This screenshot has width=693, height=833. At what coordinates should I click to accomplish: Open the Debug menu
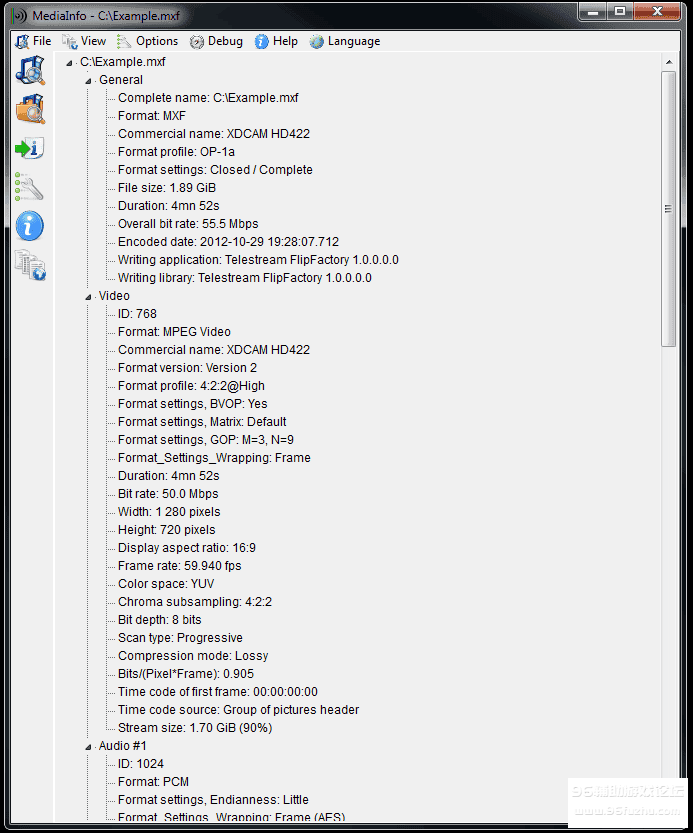[216, 41]
